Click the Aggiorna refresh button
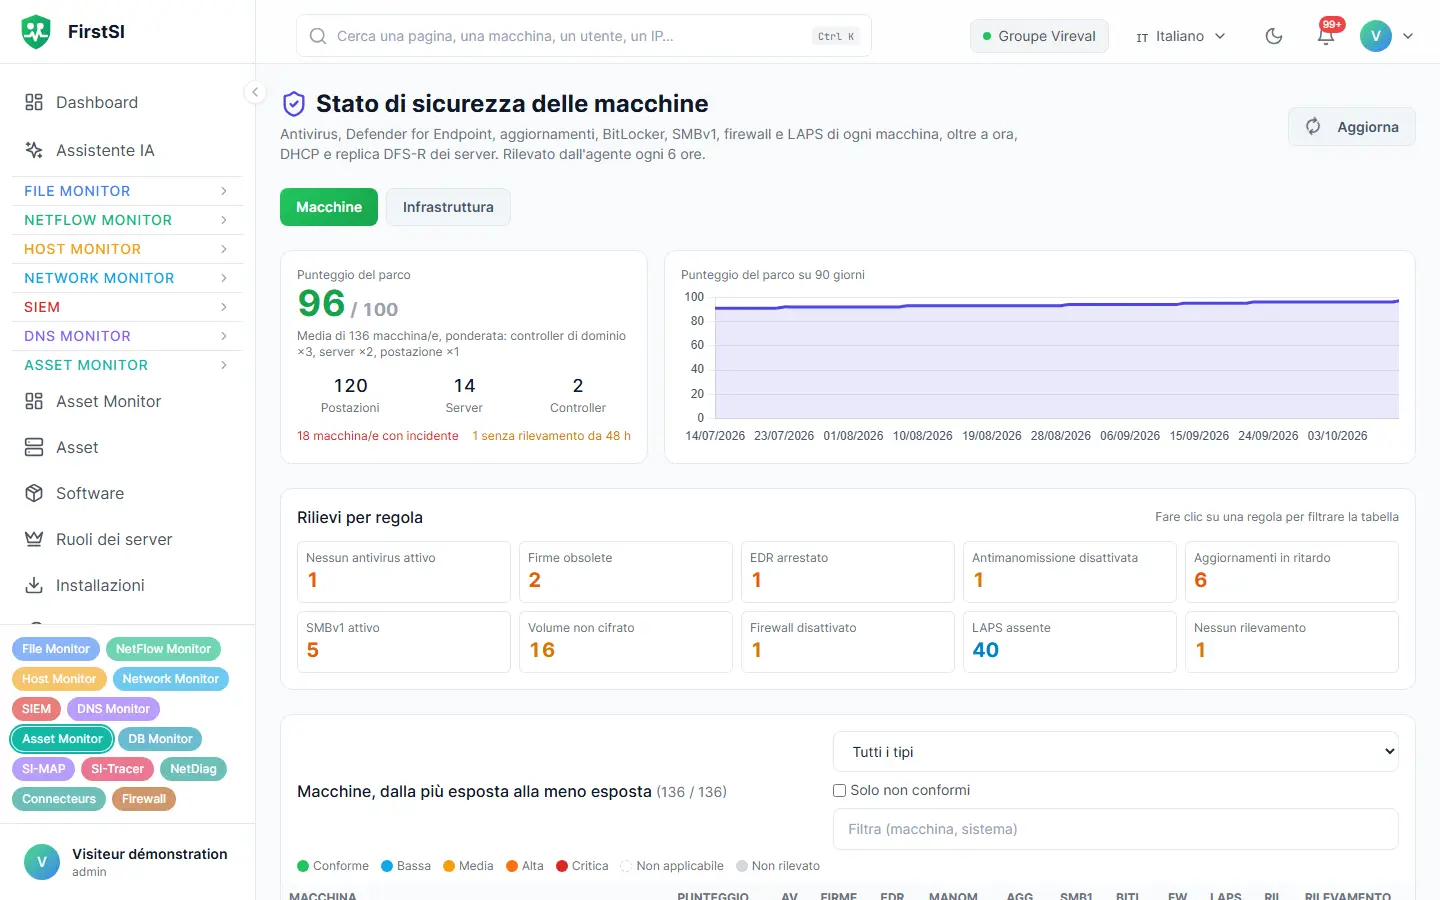 tap(1352, 127)
